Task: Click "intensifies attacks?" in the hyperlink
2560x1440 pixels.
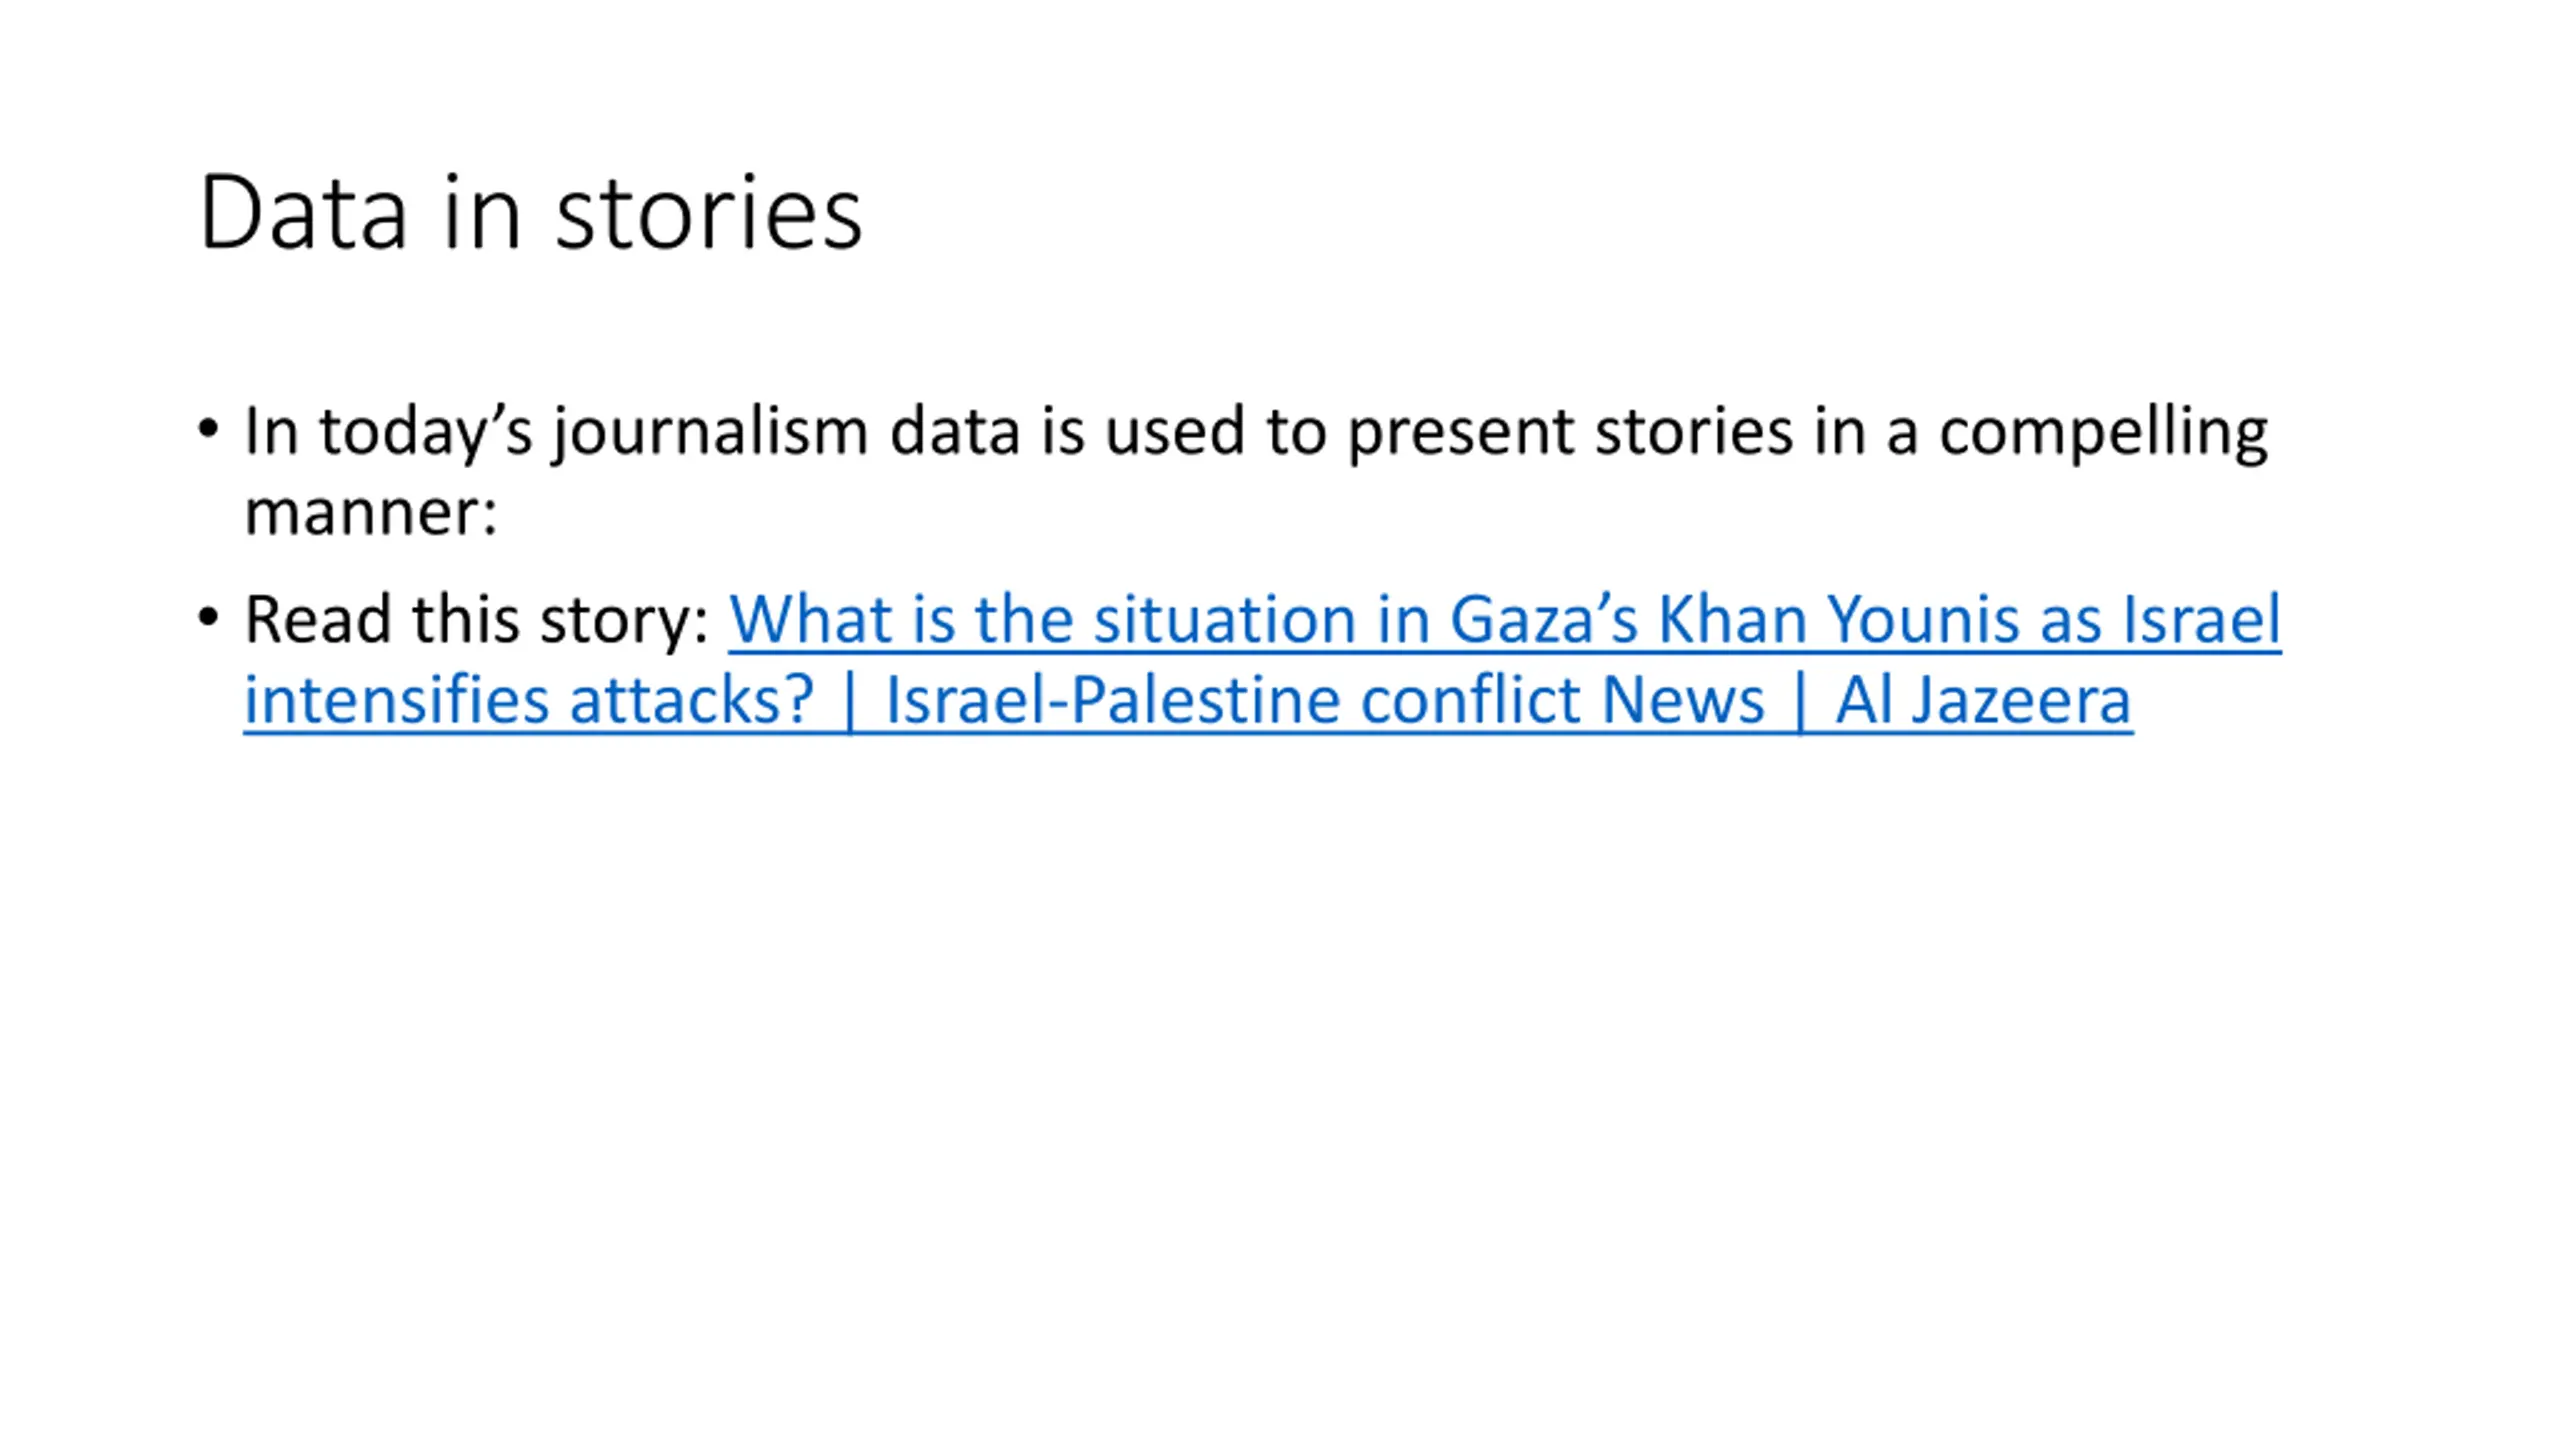Action: point(529,700)
